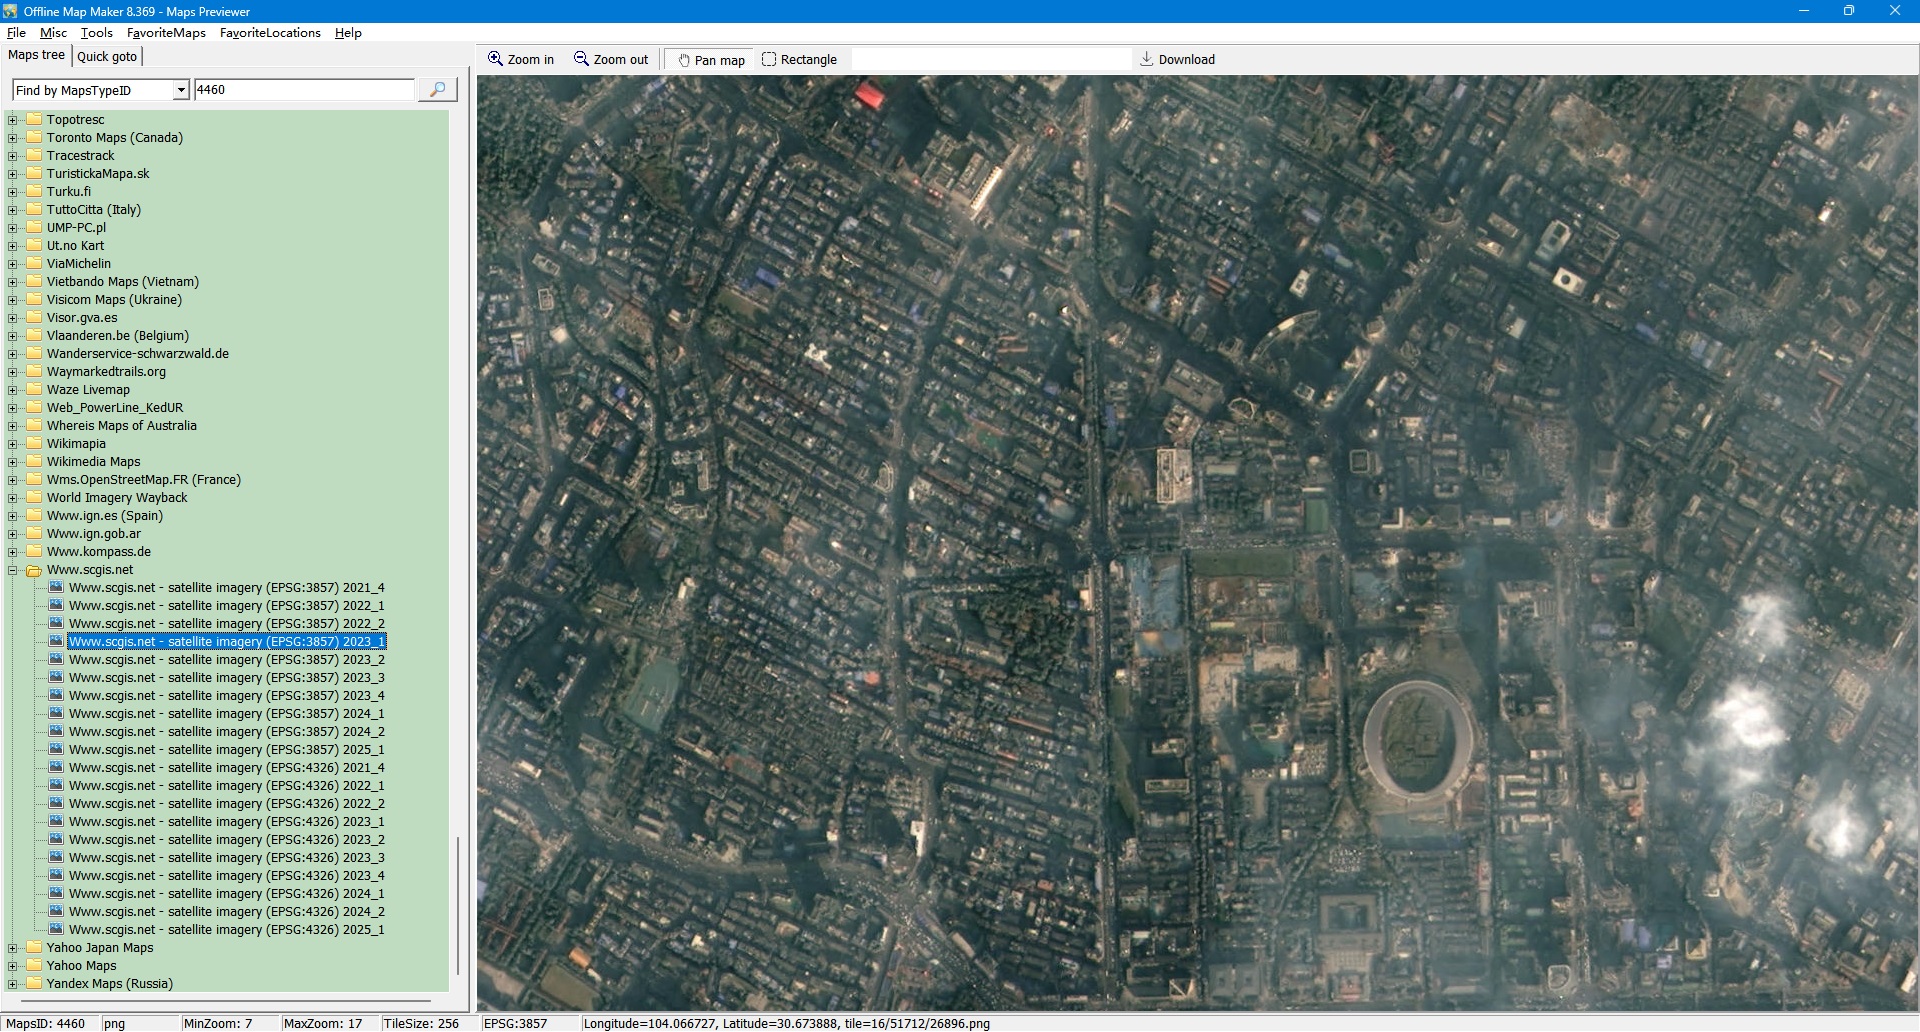The width and height of the screenshot is (1920, 1032).
Task: Choose the Rectangle selection tool
Action: tap(799, 60)
